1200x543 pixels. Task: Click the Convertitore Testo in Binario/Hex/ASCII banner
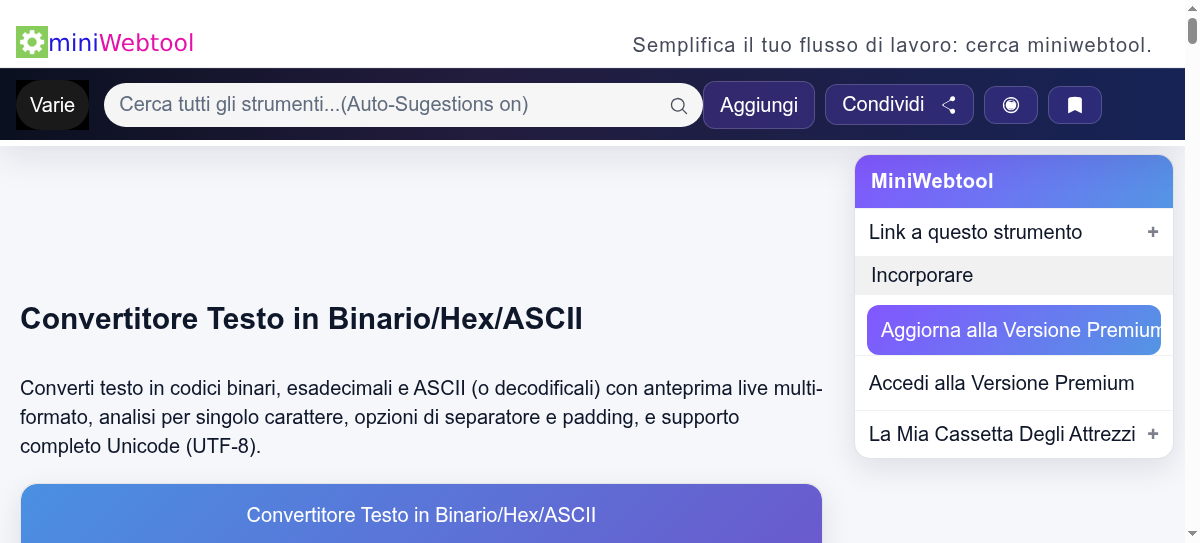(421, 515)
